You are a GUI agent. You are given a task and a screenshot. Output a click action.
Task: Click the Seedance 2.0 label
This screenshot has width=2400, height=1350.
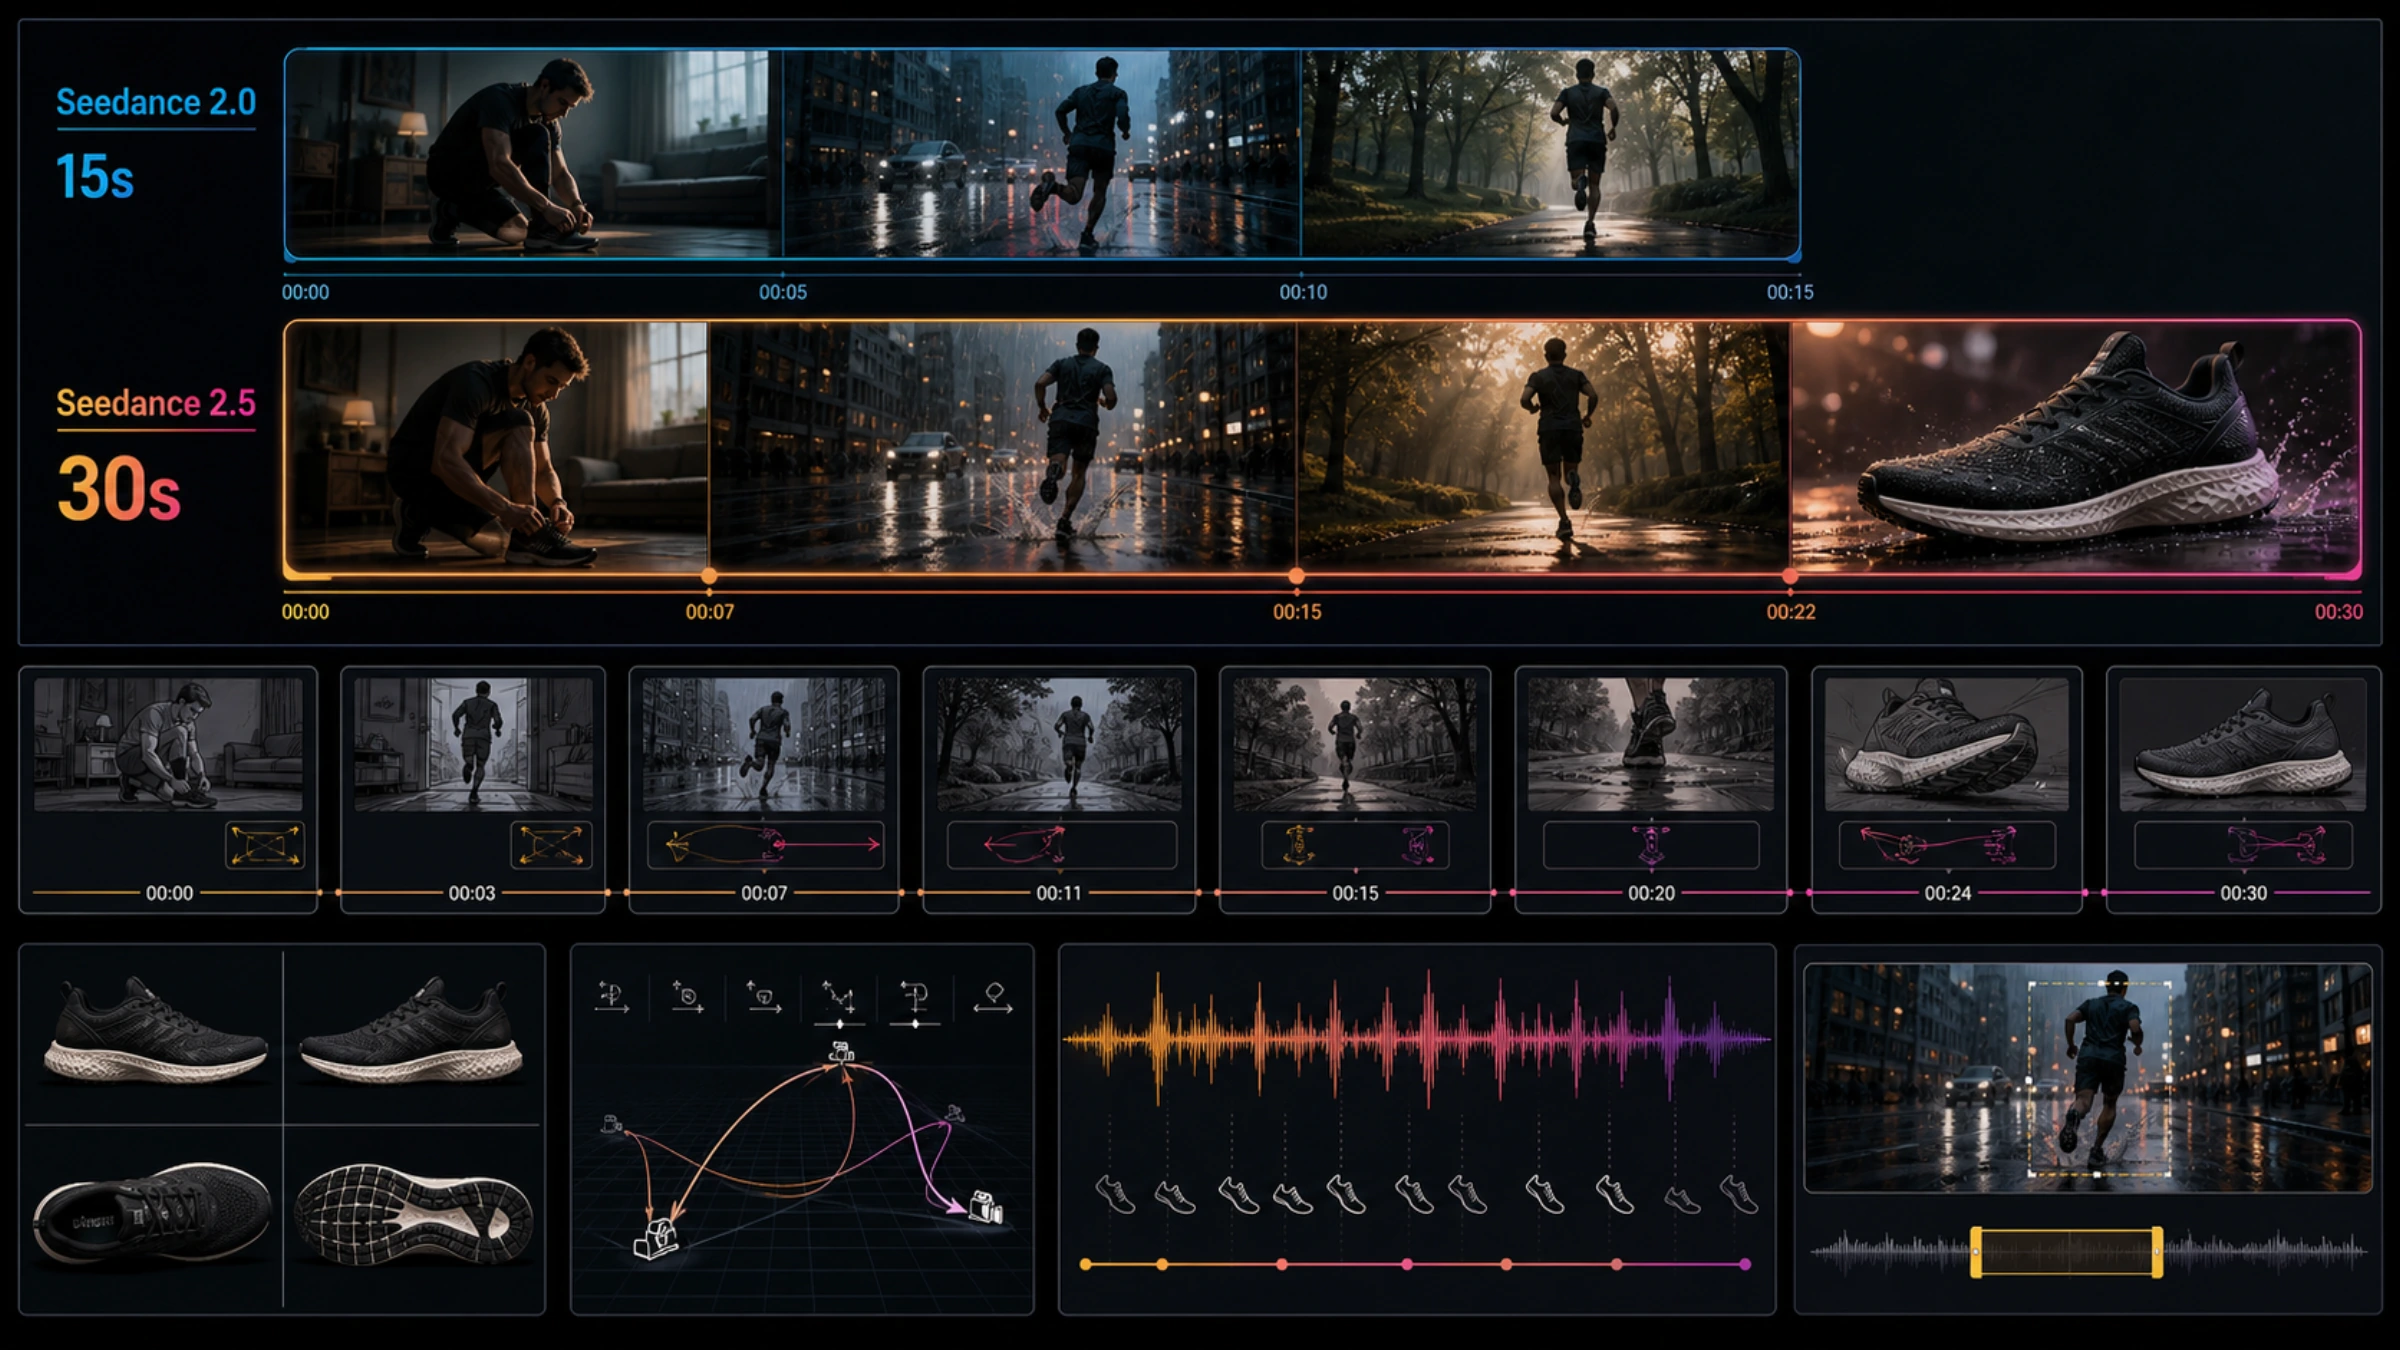156,102
